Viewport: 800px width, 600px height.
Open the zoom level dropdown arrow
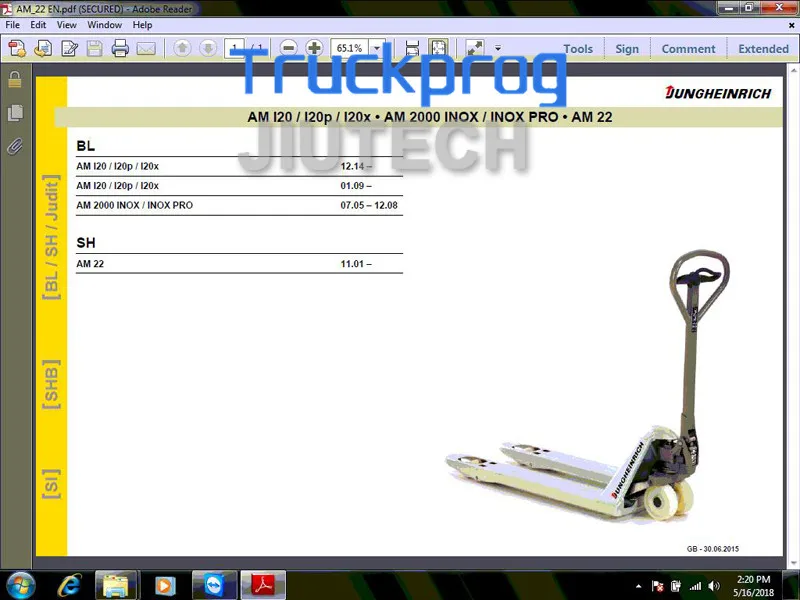point(377,48)
